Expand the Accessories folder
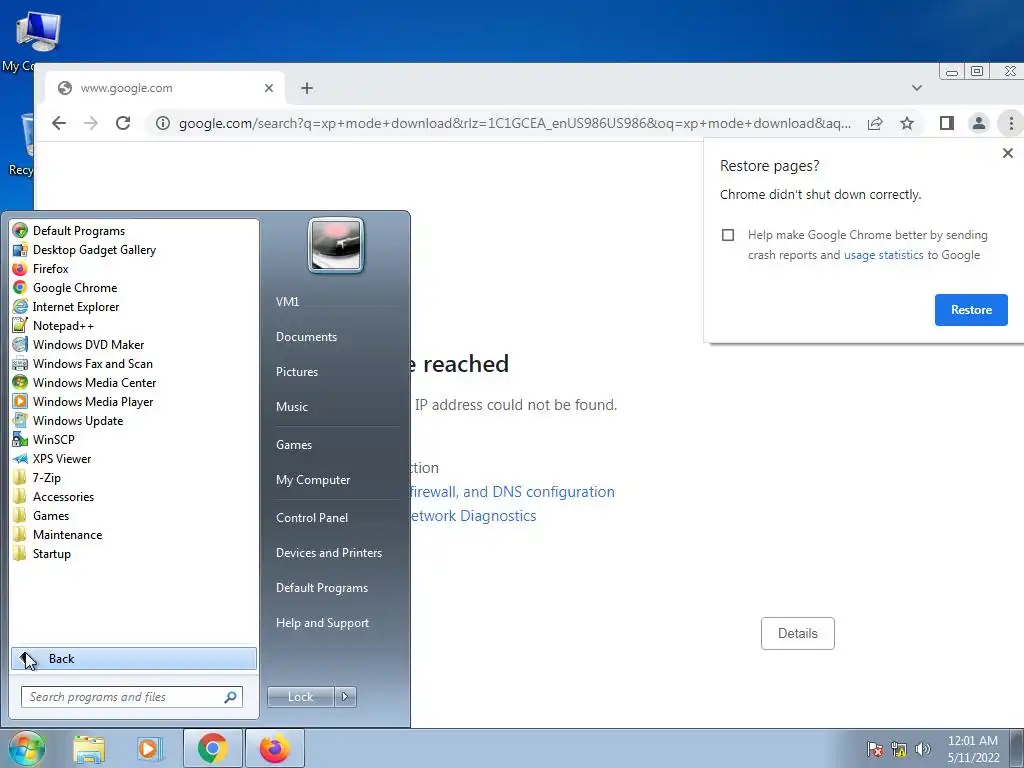 pos(54,496)
